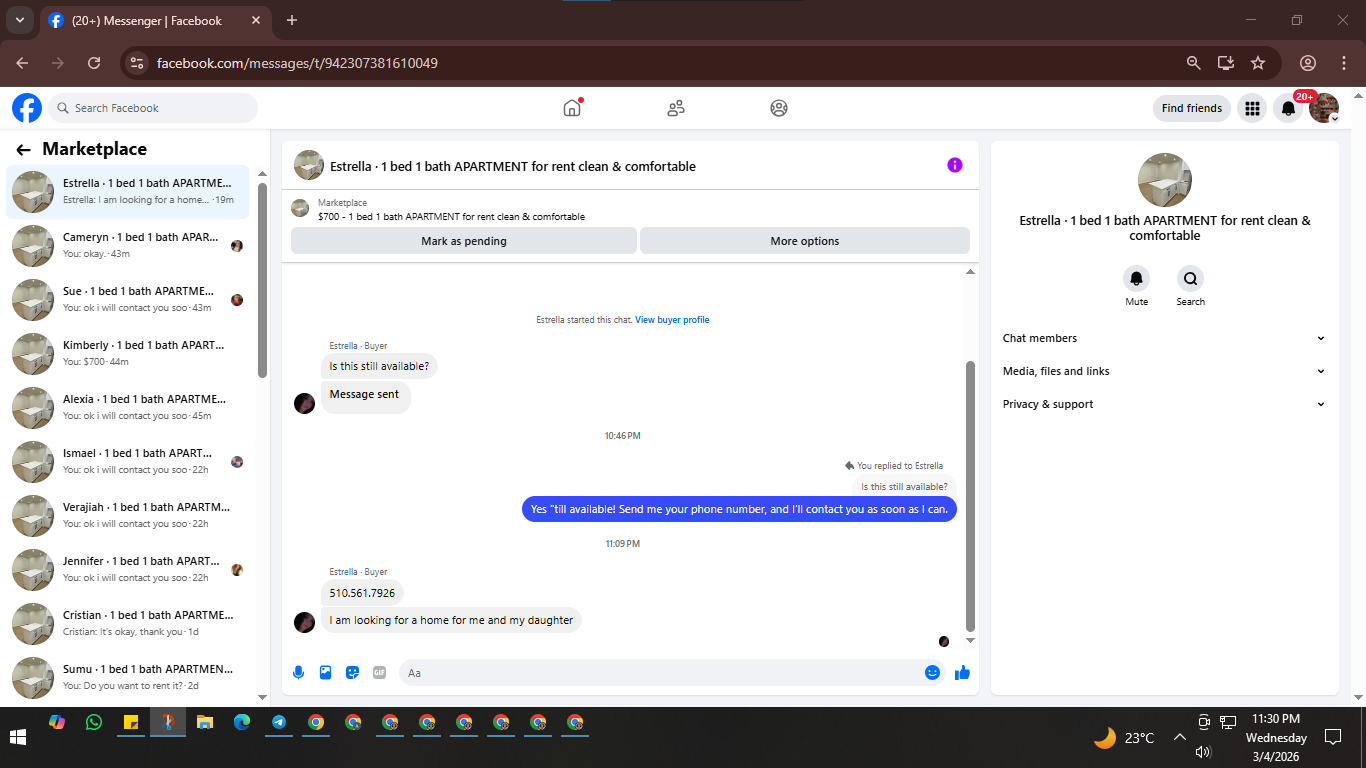Go to Facebook Home tab
Screen dimensions: 1366x768
point(572,108)
